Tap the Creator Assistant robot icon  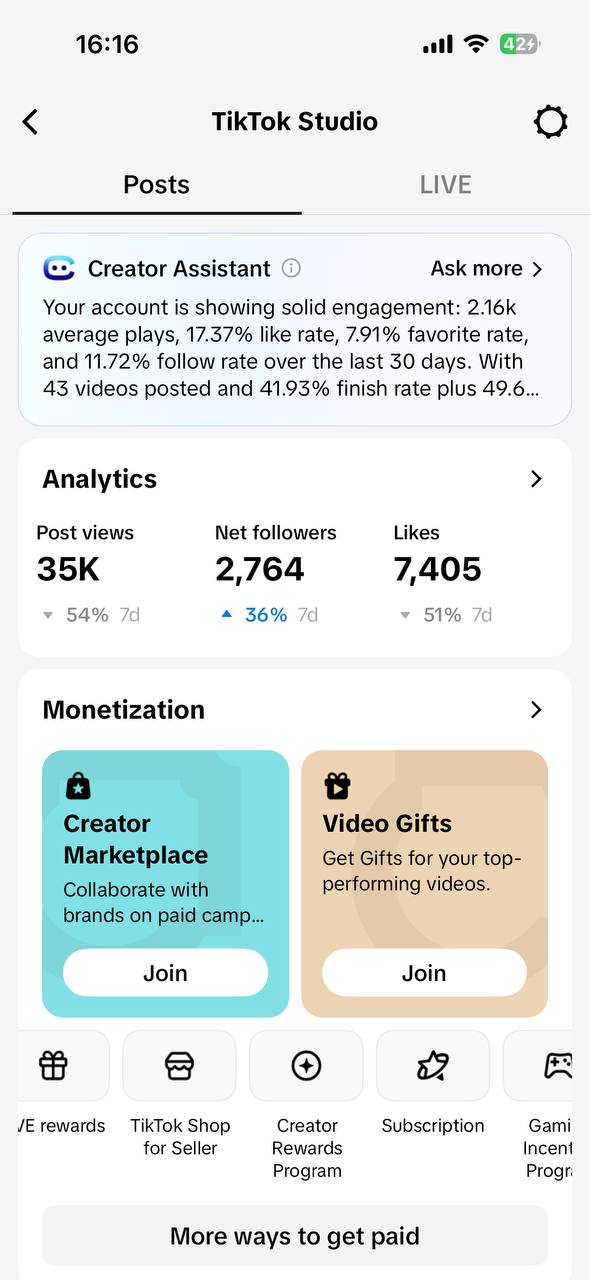click(59, 268)
